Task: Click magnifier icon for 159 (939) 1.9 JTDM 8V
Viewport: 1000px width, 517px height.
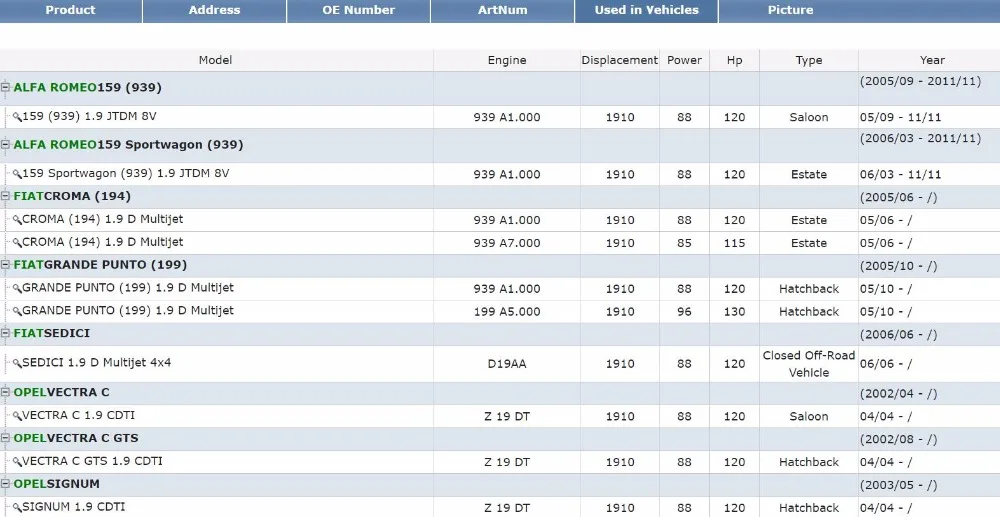Action: click(17, 117)
